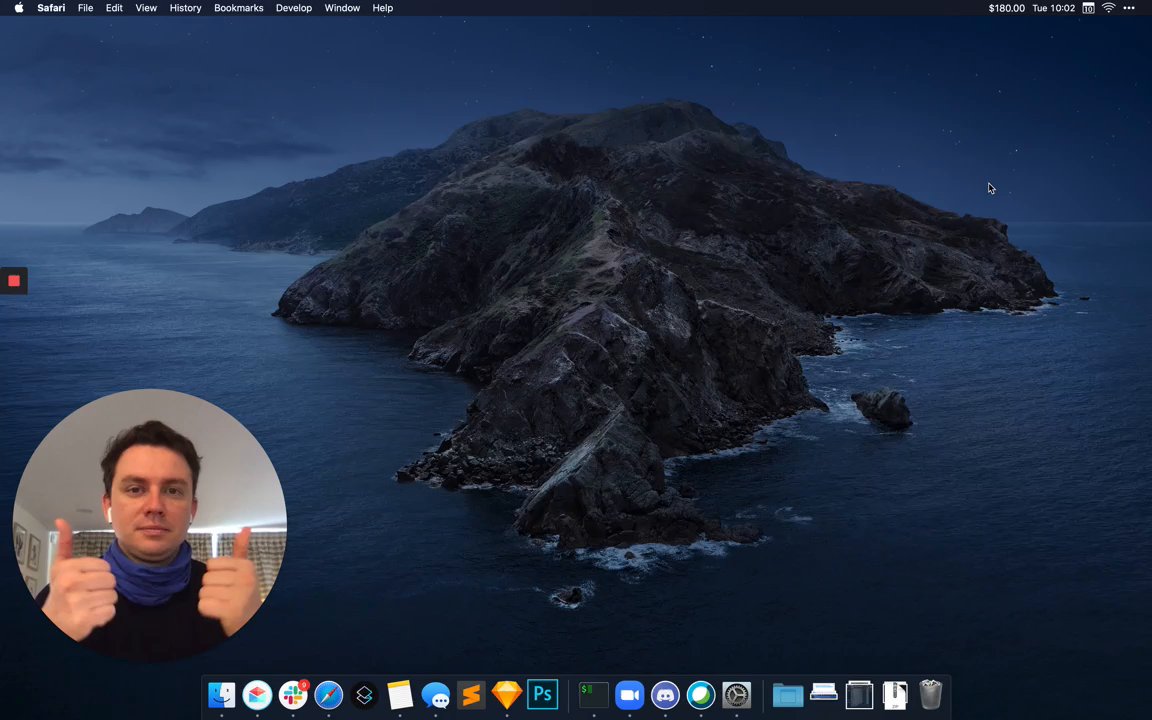The height and width of the screenshot is (720, 1152).
Task: Open System Preferences gear icon
Action: [x=737, y=694]
